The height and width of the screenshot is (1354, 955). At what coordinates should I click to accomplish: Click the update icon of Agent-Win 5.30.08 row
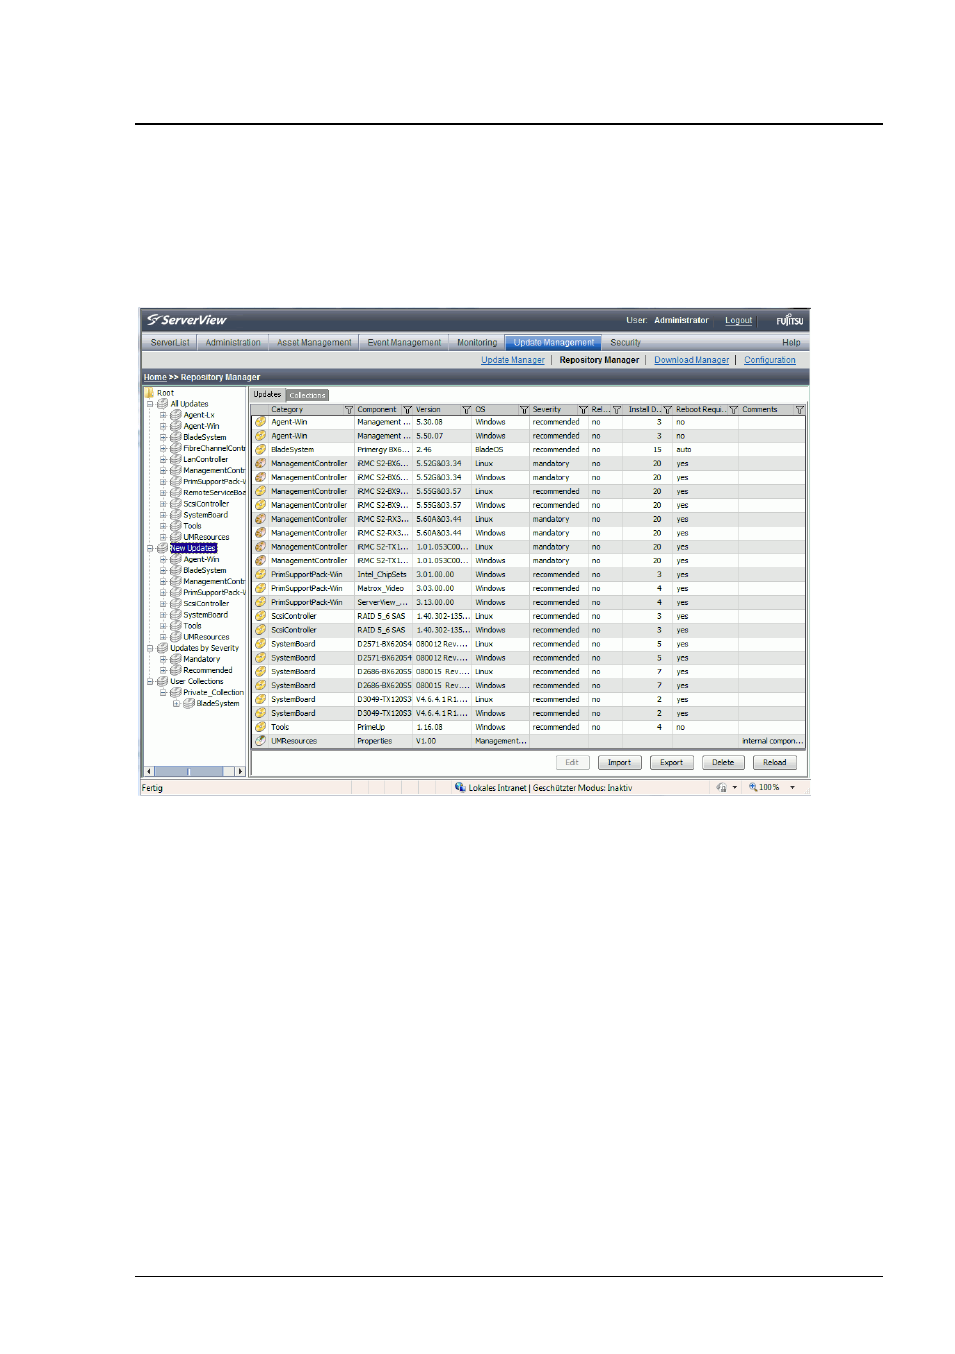click(x=260, y=422)
